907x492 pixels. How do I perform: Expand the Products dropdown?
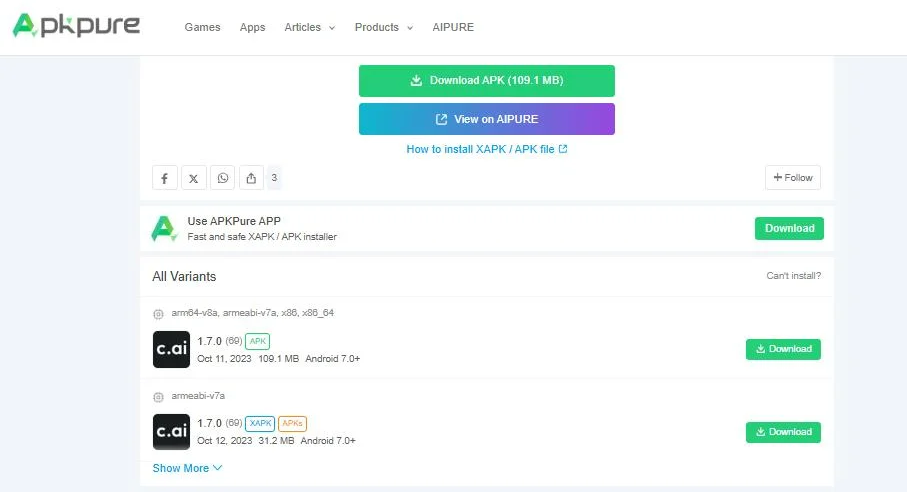tap(384, 27)
